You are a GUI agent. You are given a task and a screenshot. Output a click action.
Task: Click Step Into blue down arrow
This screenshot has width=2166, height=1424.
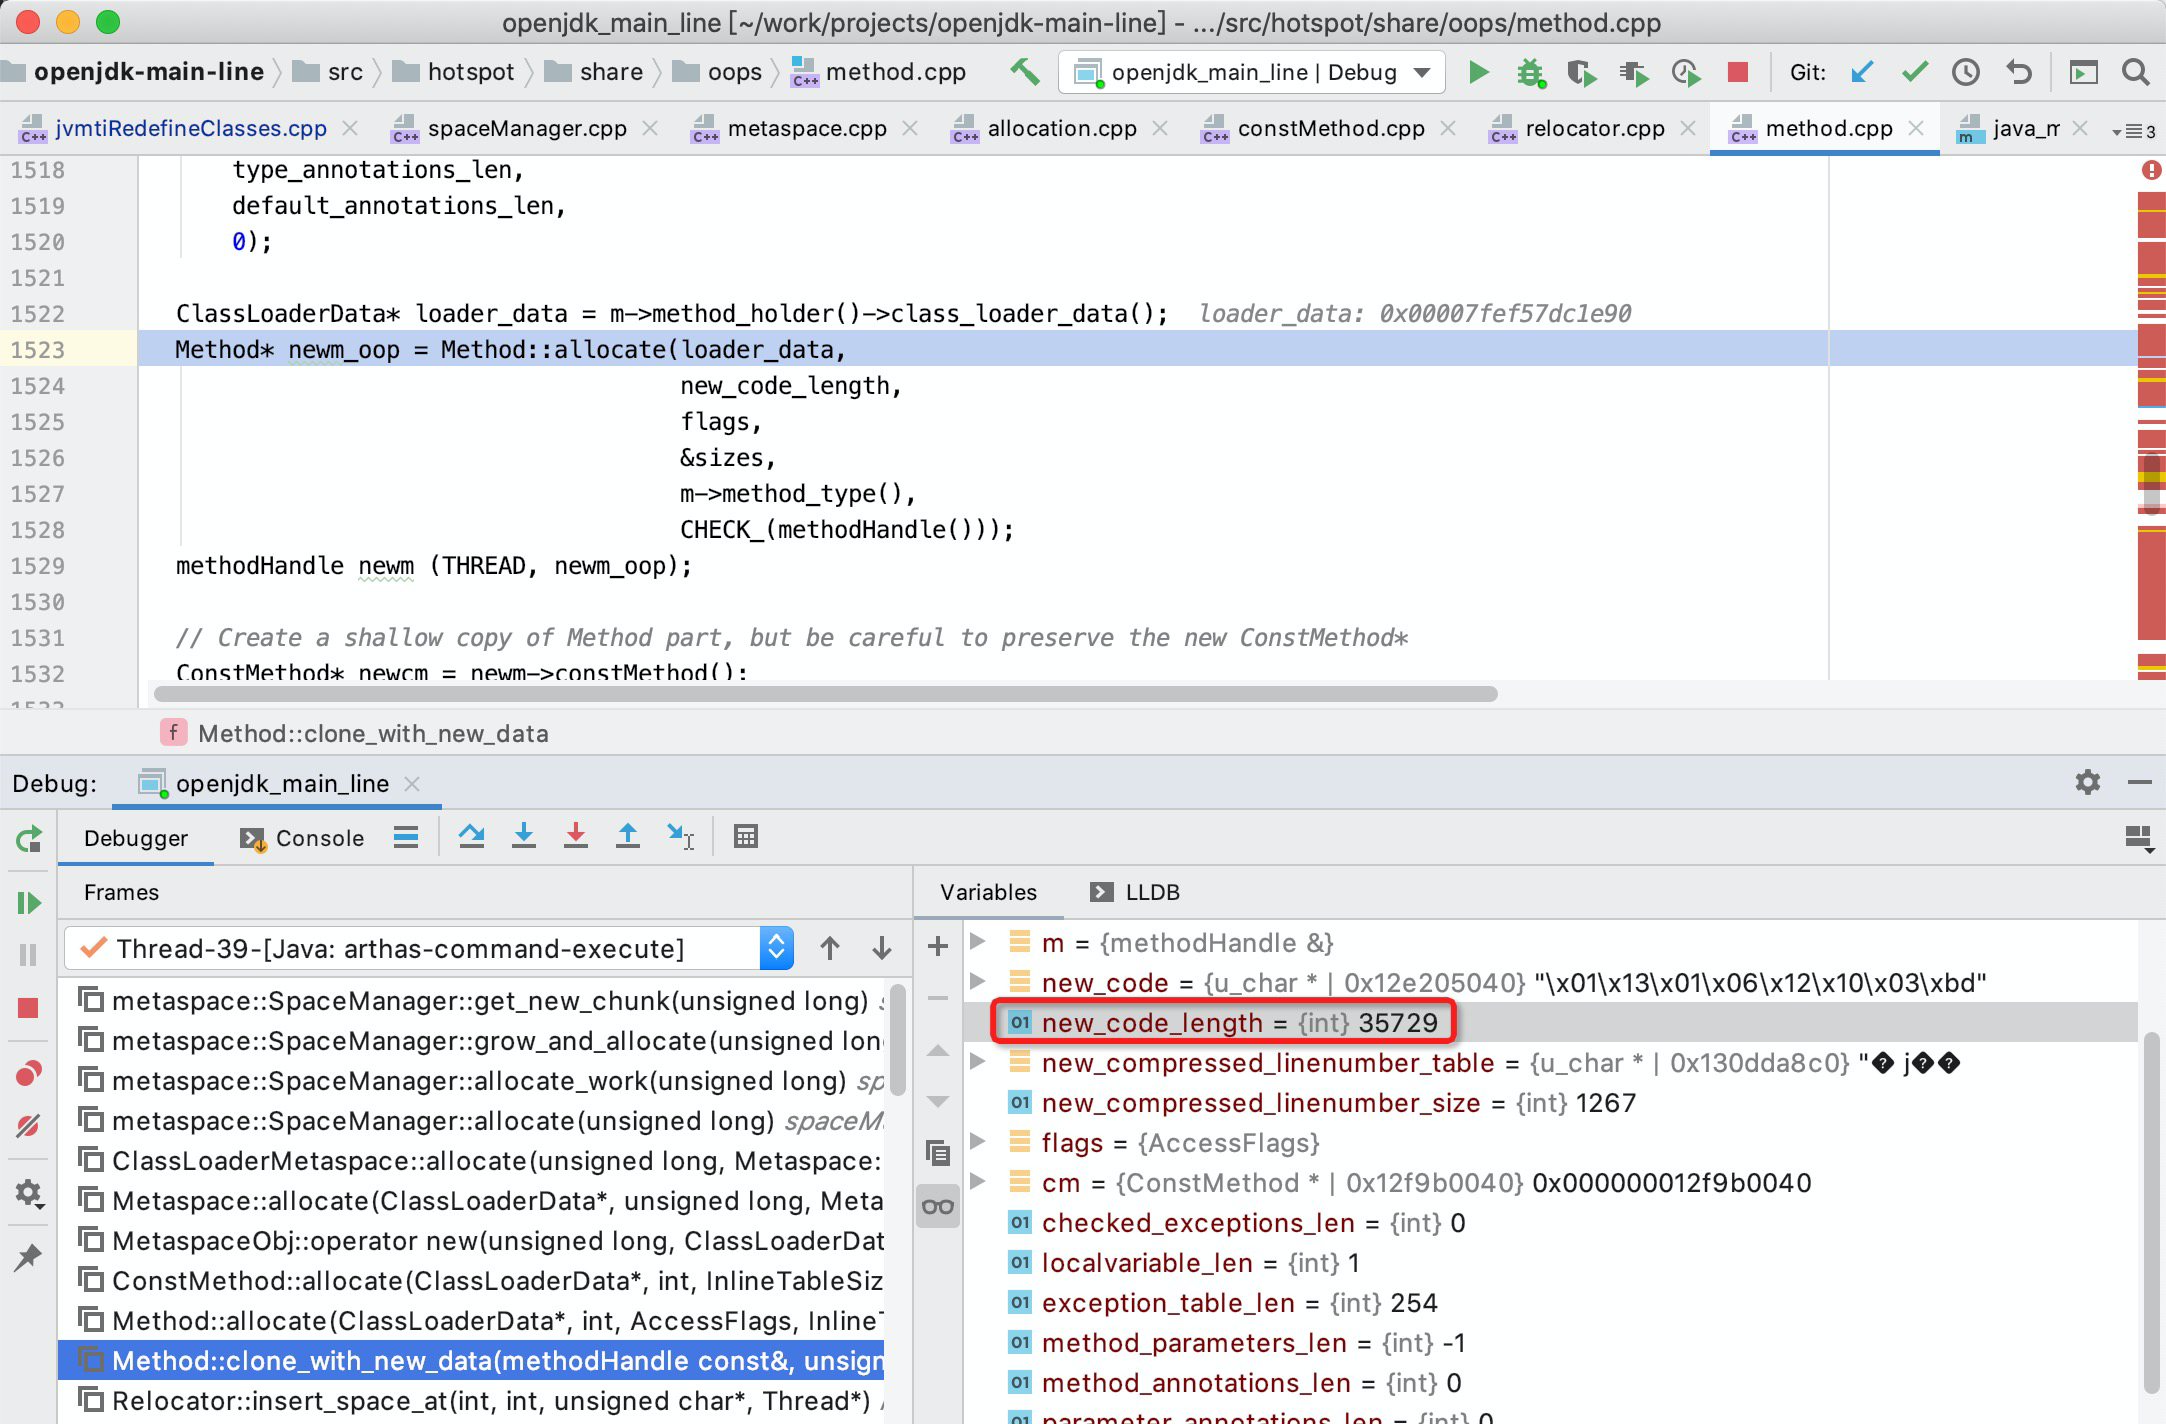coord(524,836)
